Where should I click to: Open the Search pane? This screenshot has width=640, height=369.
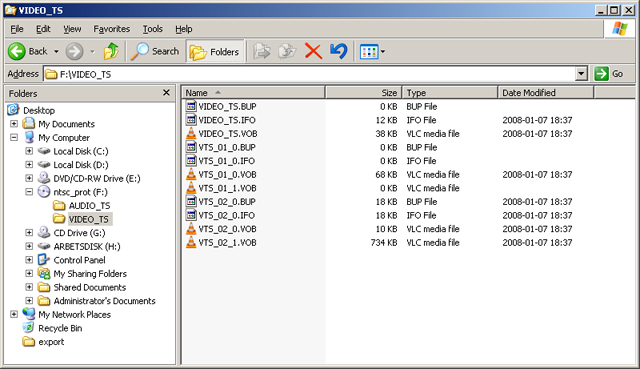[x=155, y=51]
